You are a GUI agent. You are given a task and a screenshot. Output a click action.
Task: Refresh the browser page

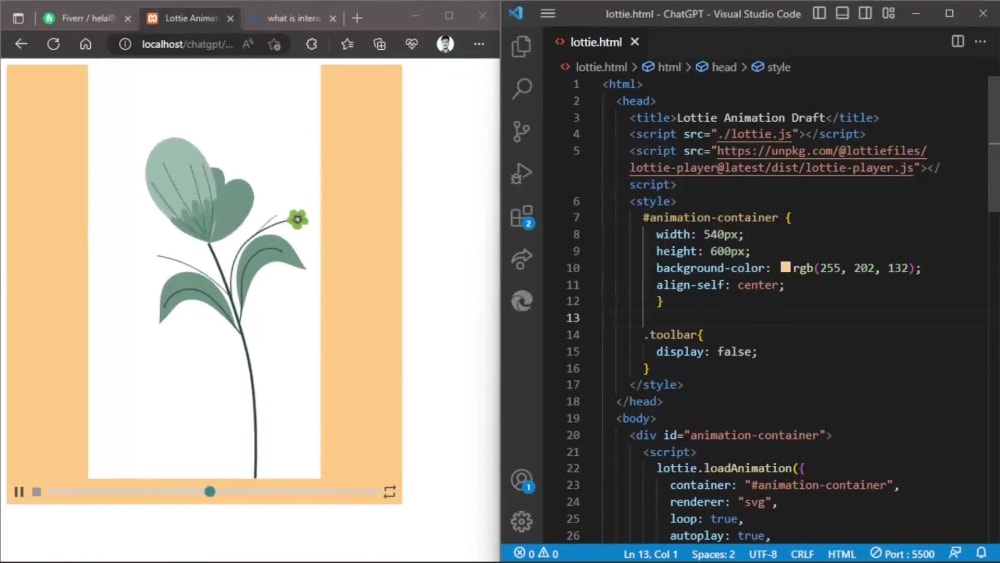point(54,44)
